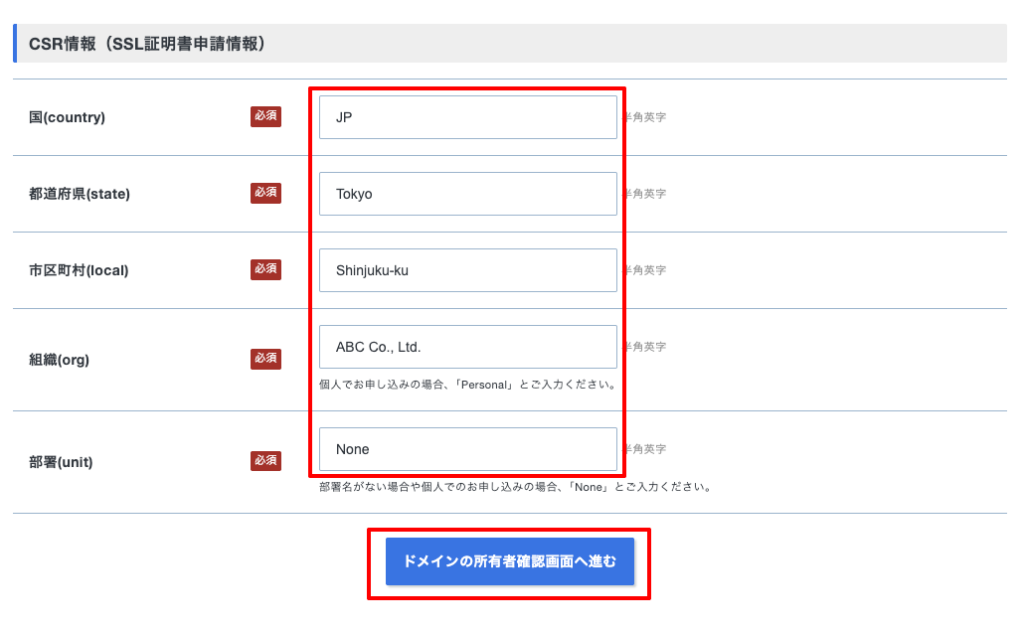Screen dimensions: 1024x632
Task: Click the 必須 badge next to 部署(unit)
Action: (265, 461)
